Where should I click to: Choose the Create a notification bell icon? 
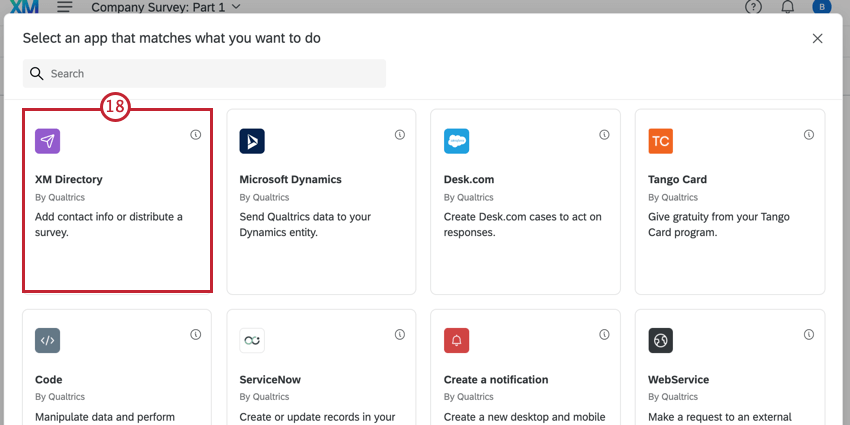click(x=456, y=340)
